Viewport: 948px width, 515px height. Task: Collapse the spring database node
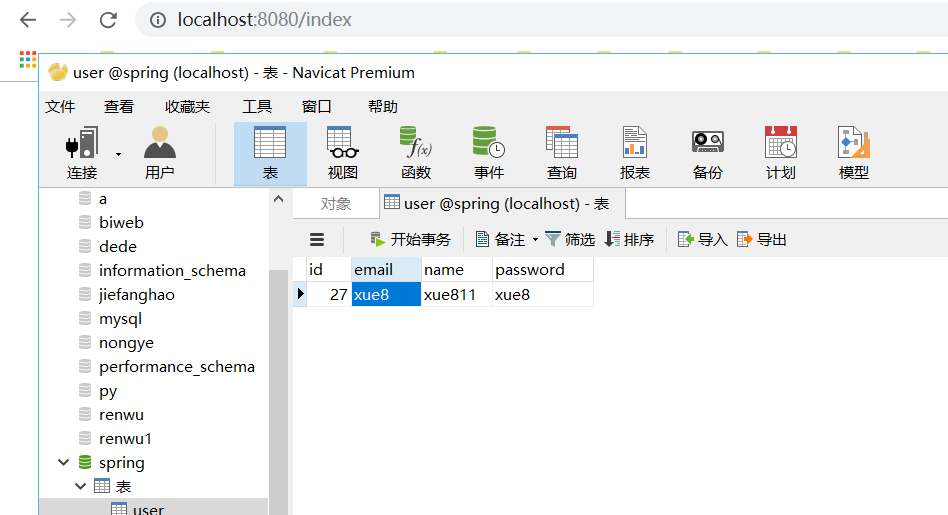tap(63, 462)
